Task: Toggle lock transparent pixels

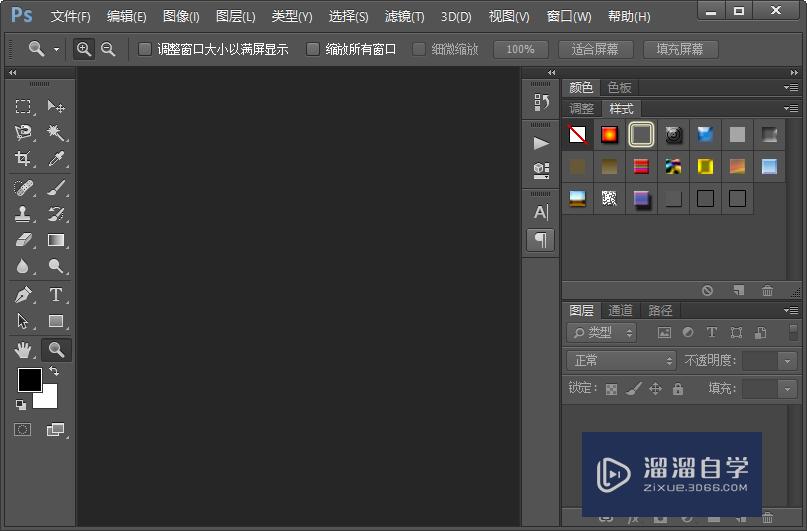Action: point(611,389)
